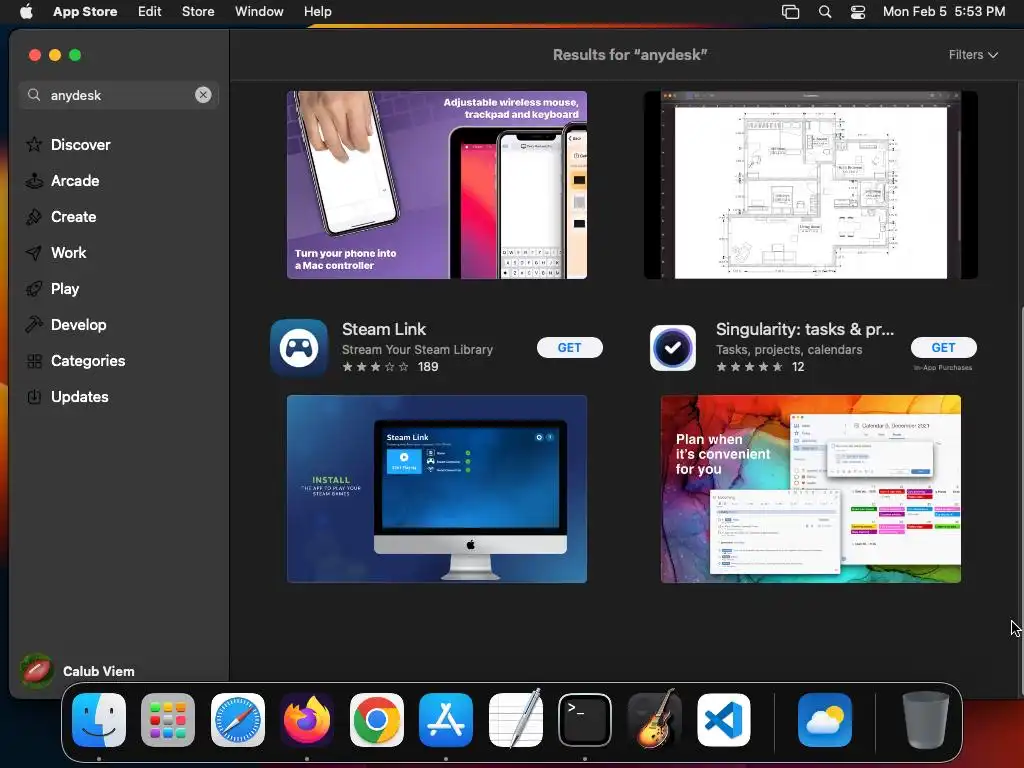
Task: Open the Trash in the Dock
Action: (925, 720)
